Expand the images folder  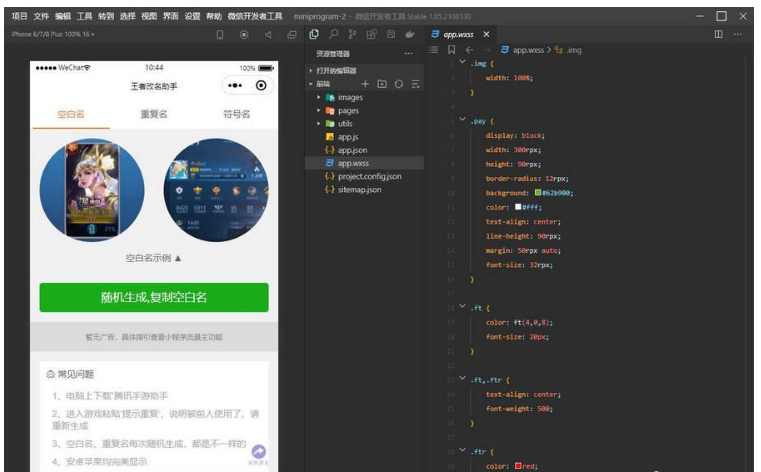pyautogui.click(x=319, y=97)
